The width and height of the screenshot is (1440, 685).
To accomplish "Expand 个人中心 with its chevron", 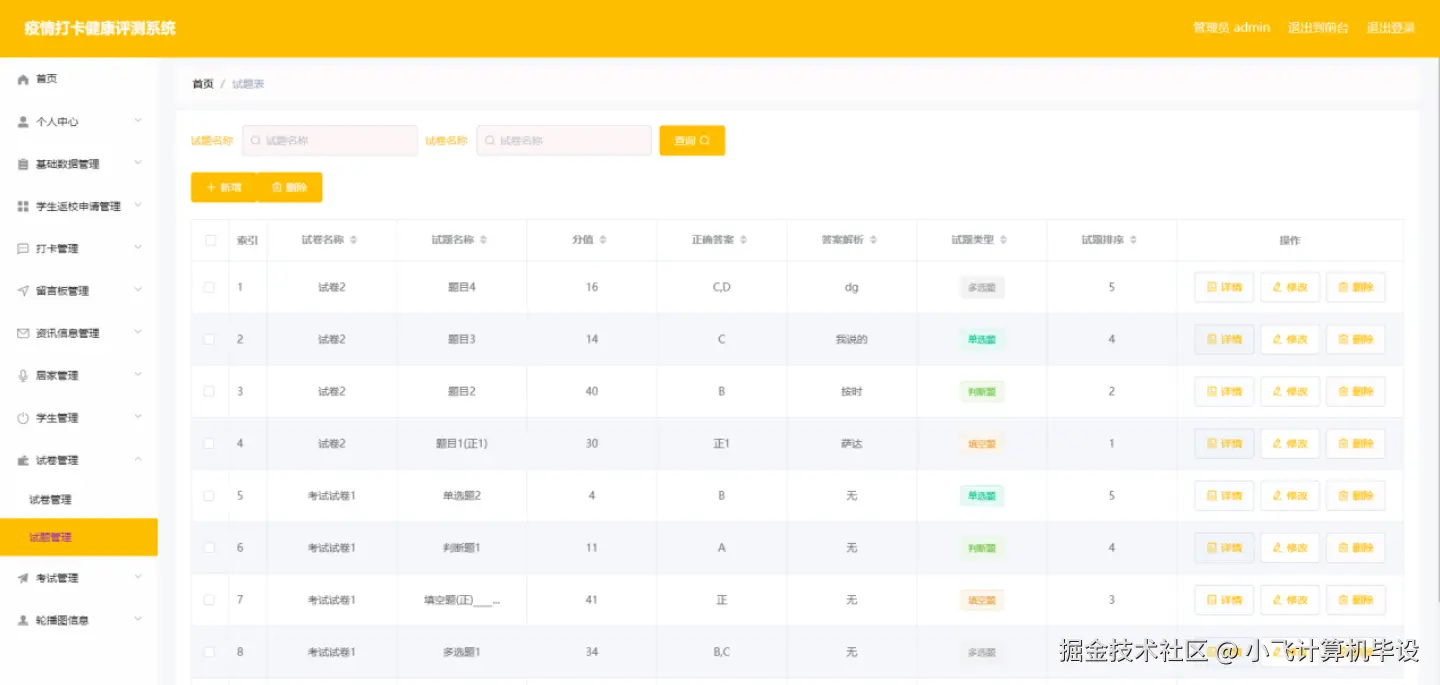I will pos(138,121).
